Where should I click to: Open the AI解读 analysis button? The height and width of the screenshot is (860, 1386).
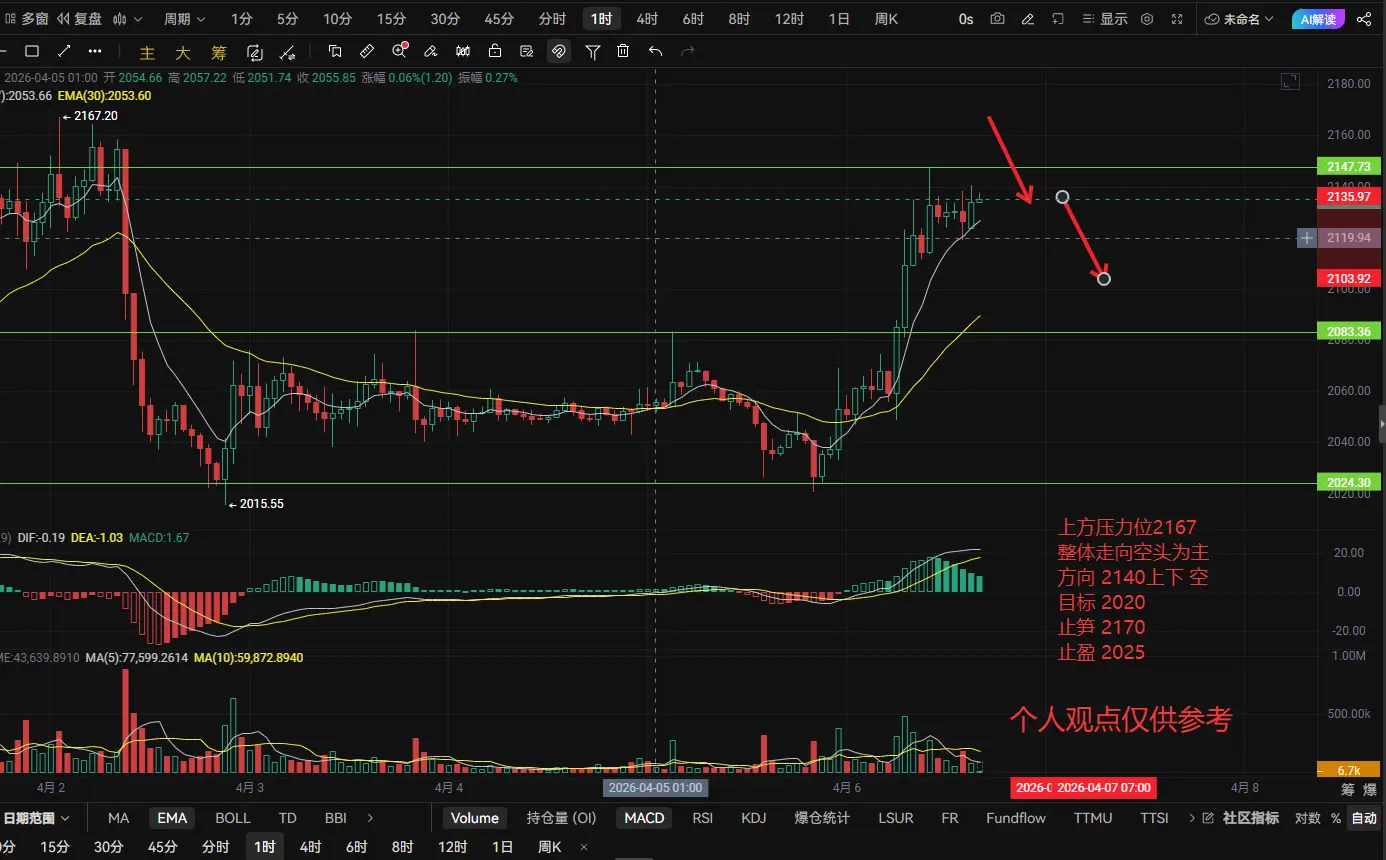[x=1319, y=19]
